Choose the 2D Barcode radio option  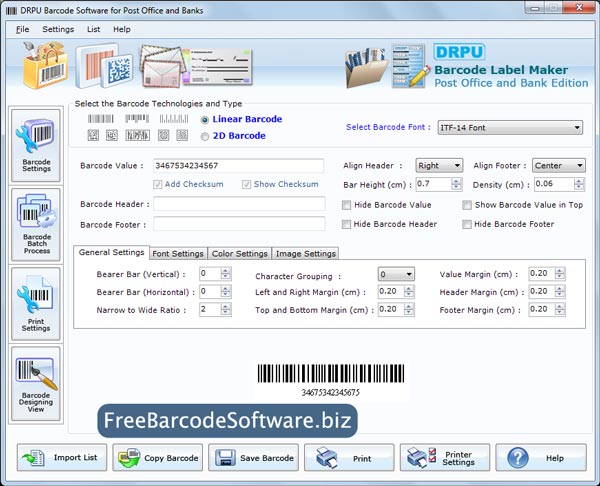(205, 136)
